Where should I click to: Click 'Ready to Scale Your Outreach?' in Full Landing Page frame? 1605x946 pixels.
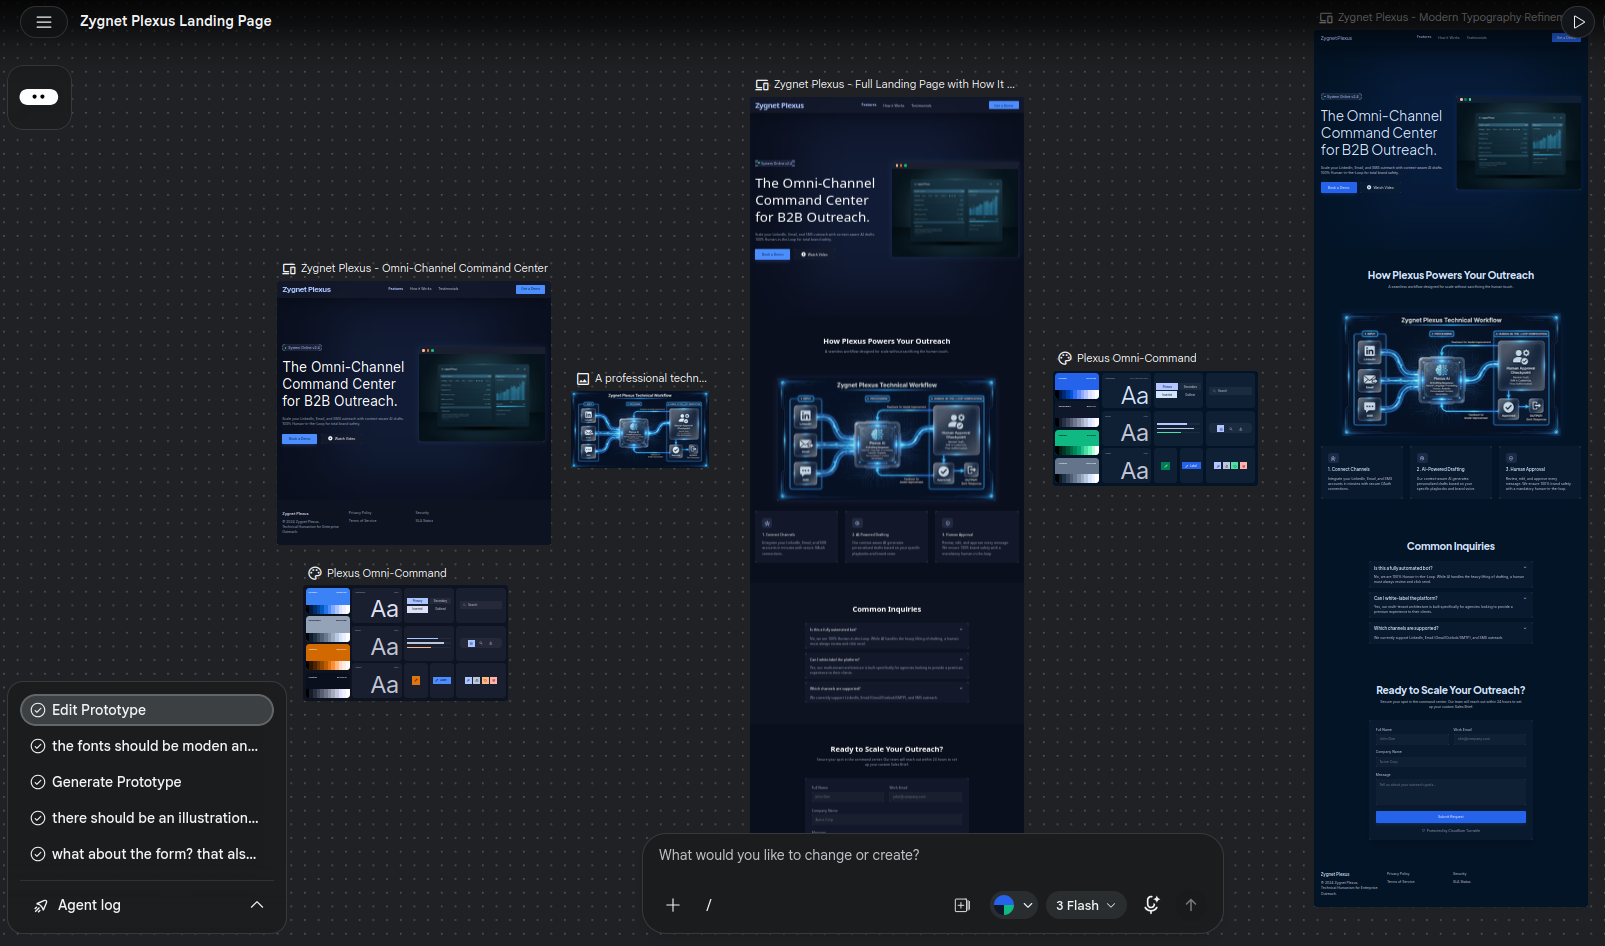click(x=887, y=750)
